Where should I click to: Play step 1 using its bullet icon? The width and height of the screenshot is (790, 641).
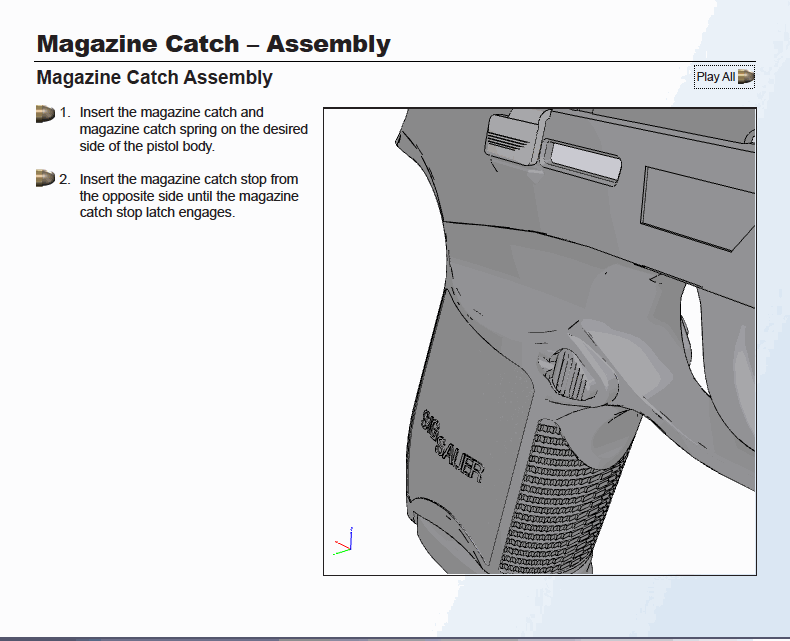pos(45,113)
